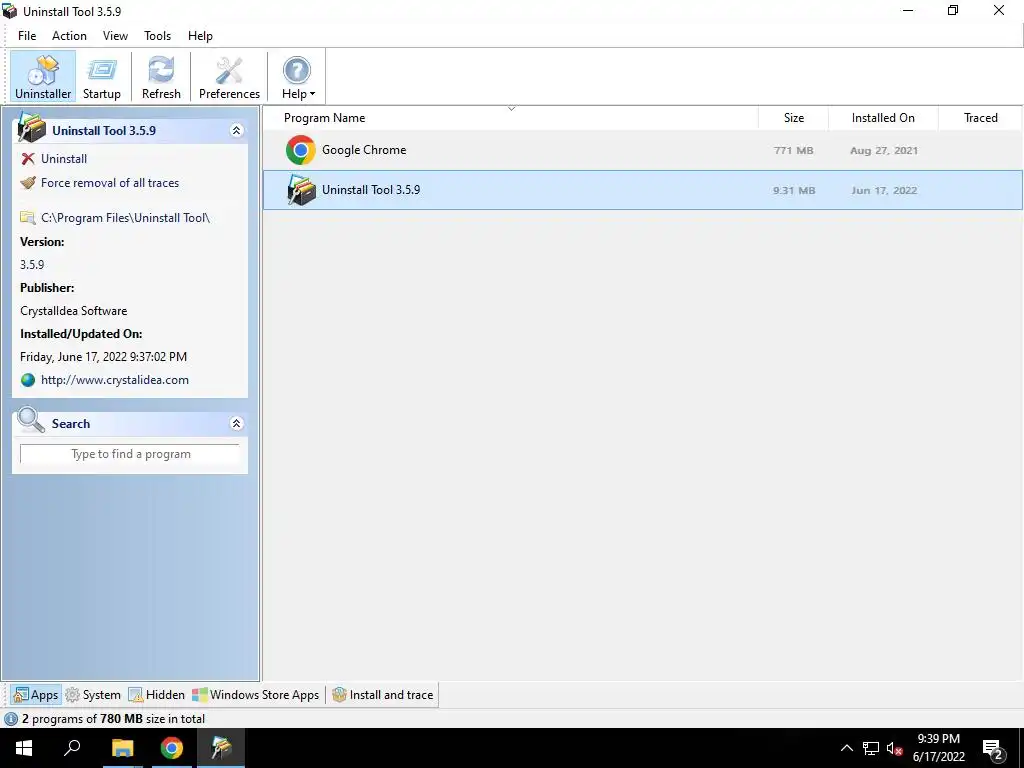This screenshot has width=1024, height=768.
Task: Sort by Size column header
Action: (x=793, y=118)
